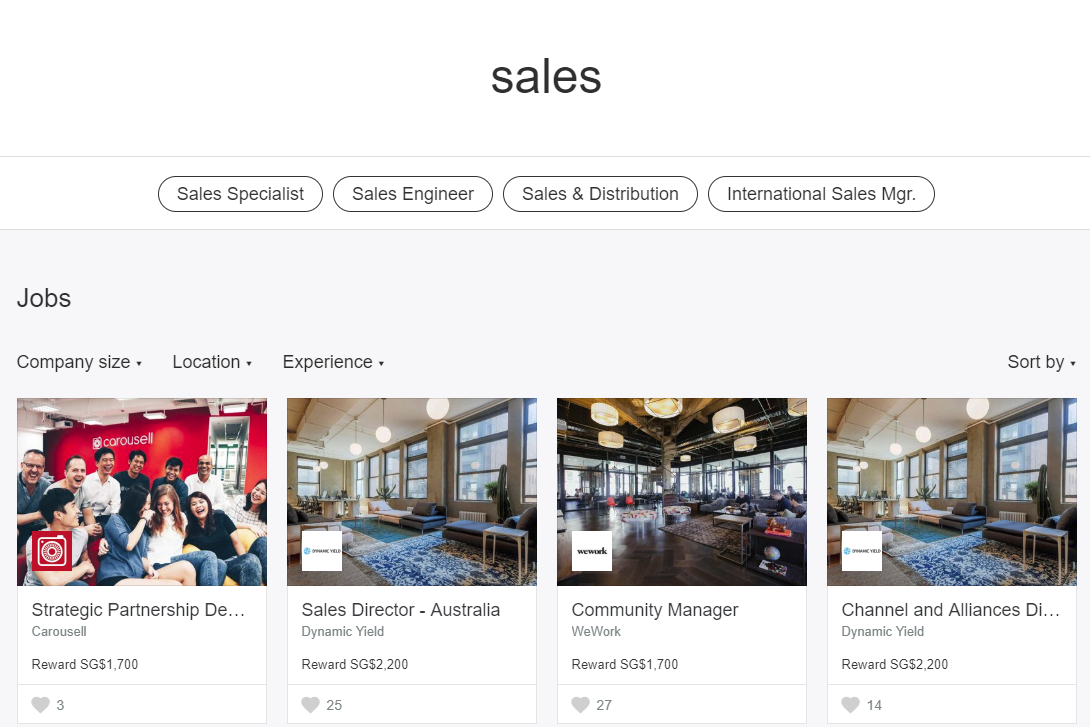This screenshot has height=727, width=1090.
Task: Select the Sales Engineer tag
Action: click(413, 194)
